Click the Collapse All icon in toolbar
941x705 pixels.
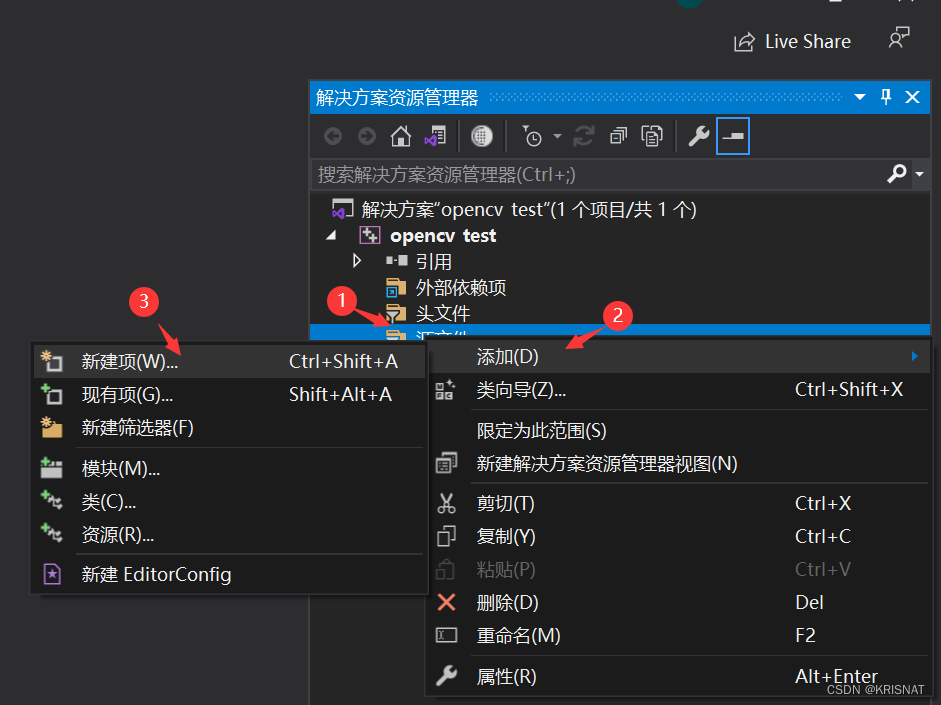coord(618,136)
